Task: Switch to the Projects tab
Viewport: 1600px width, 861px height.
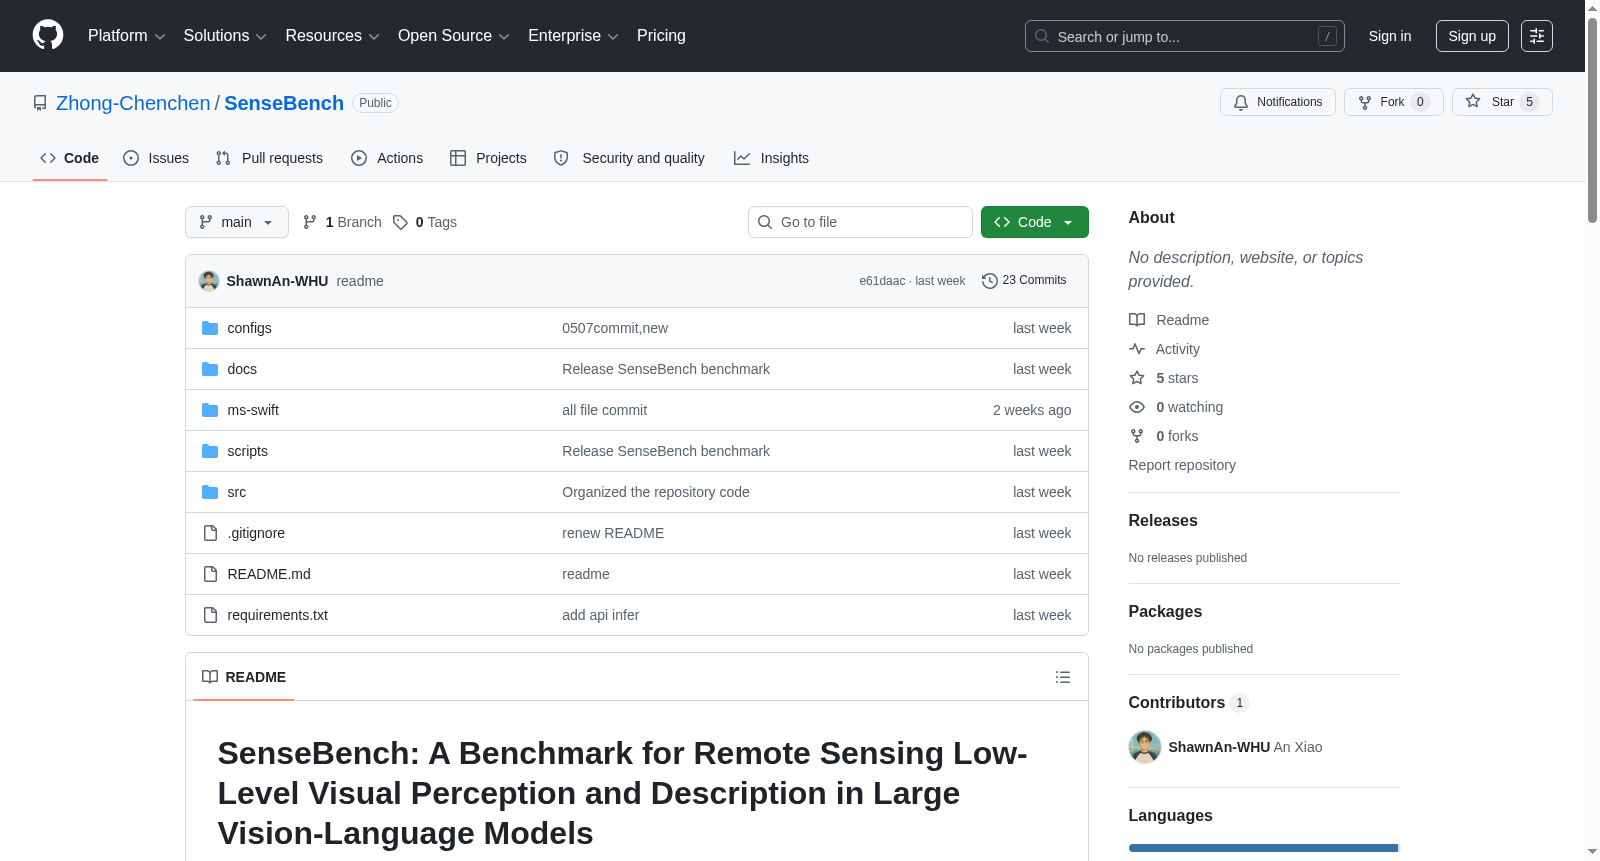Action: pyautogui.click(x=488, y=158)
